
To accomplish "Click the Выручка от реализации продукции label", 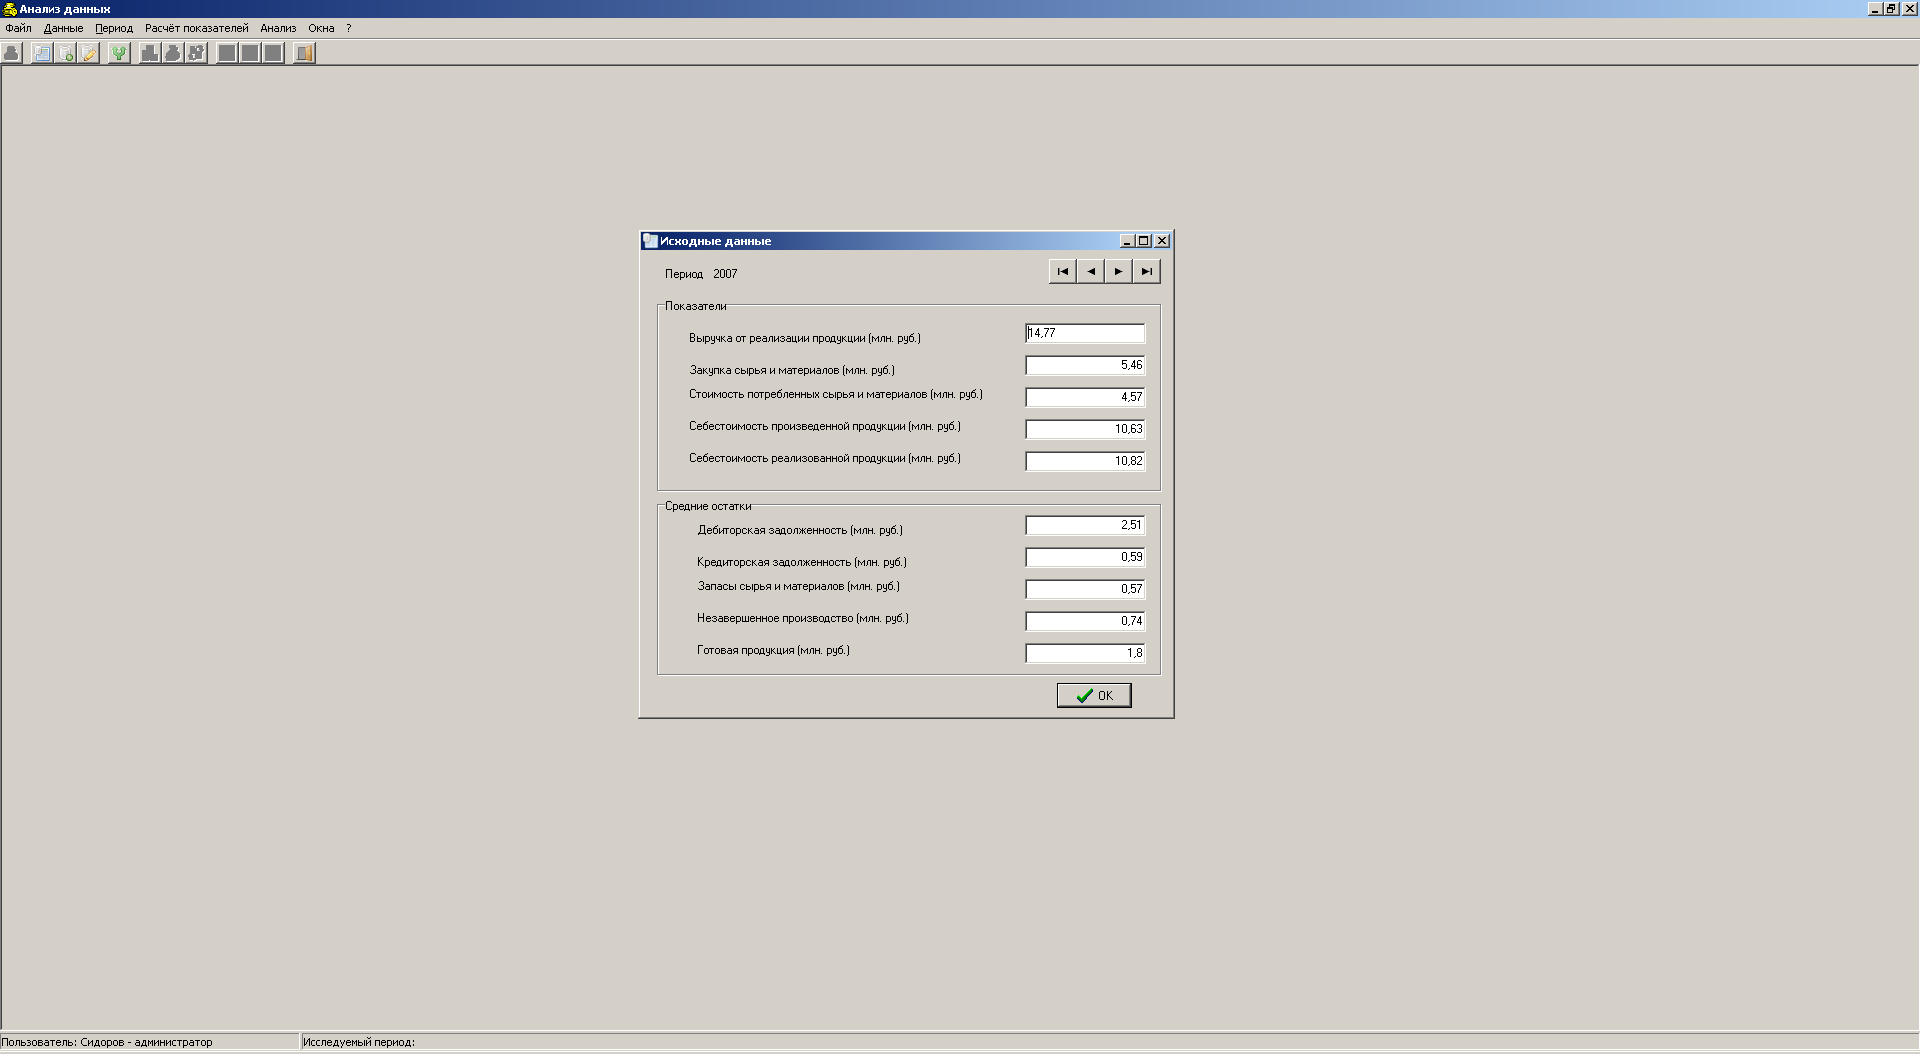I will point(805,338).
